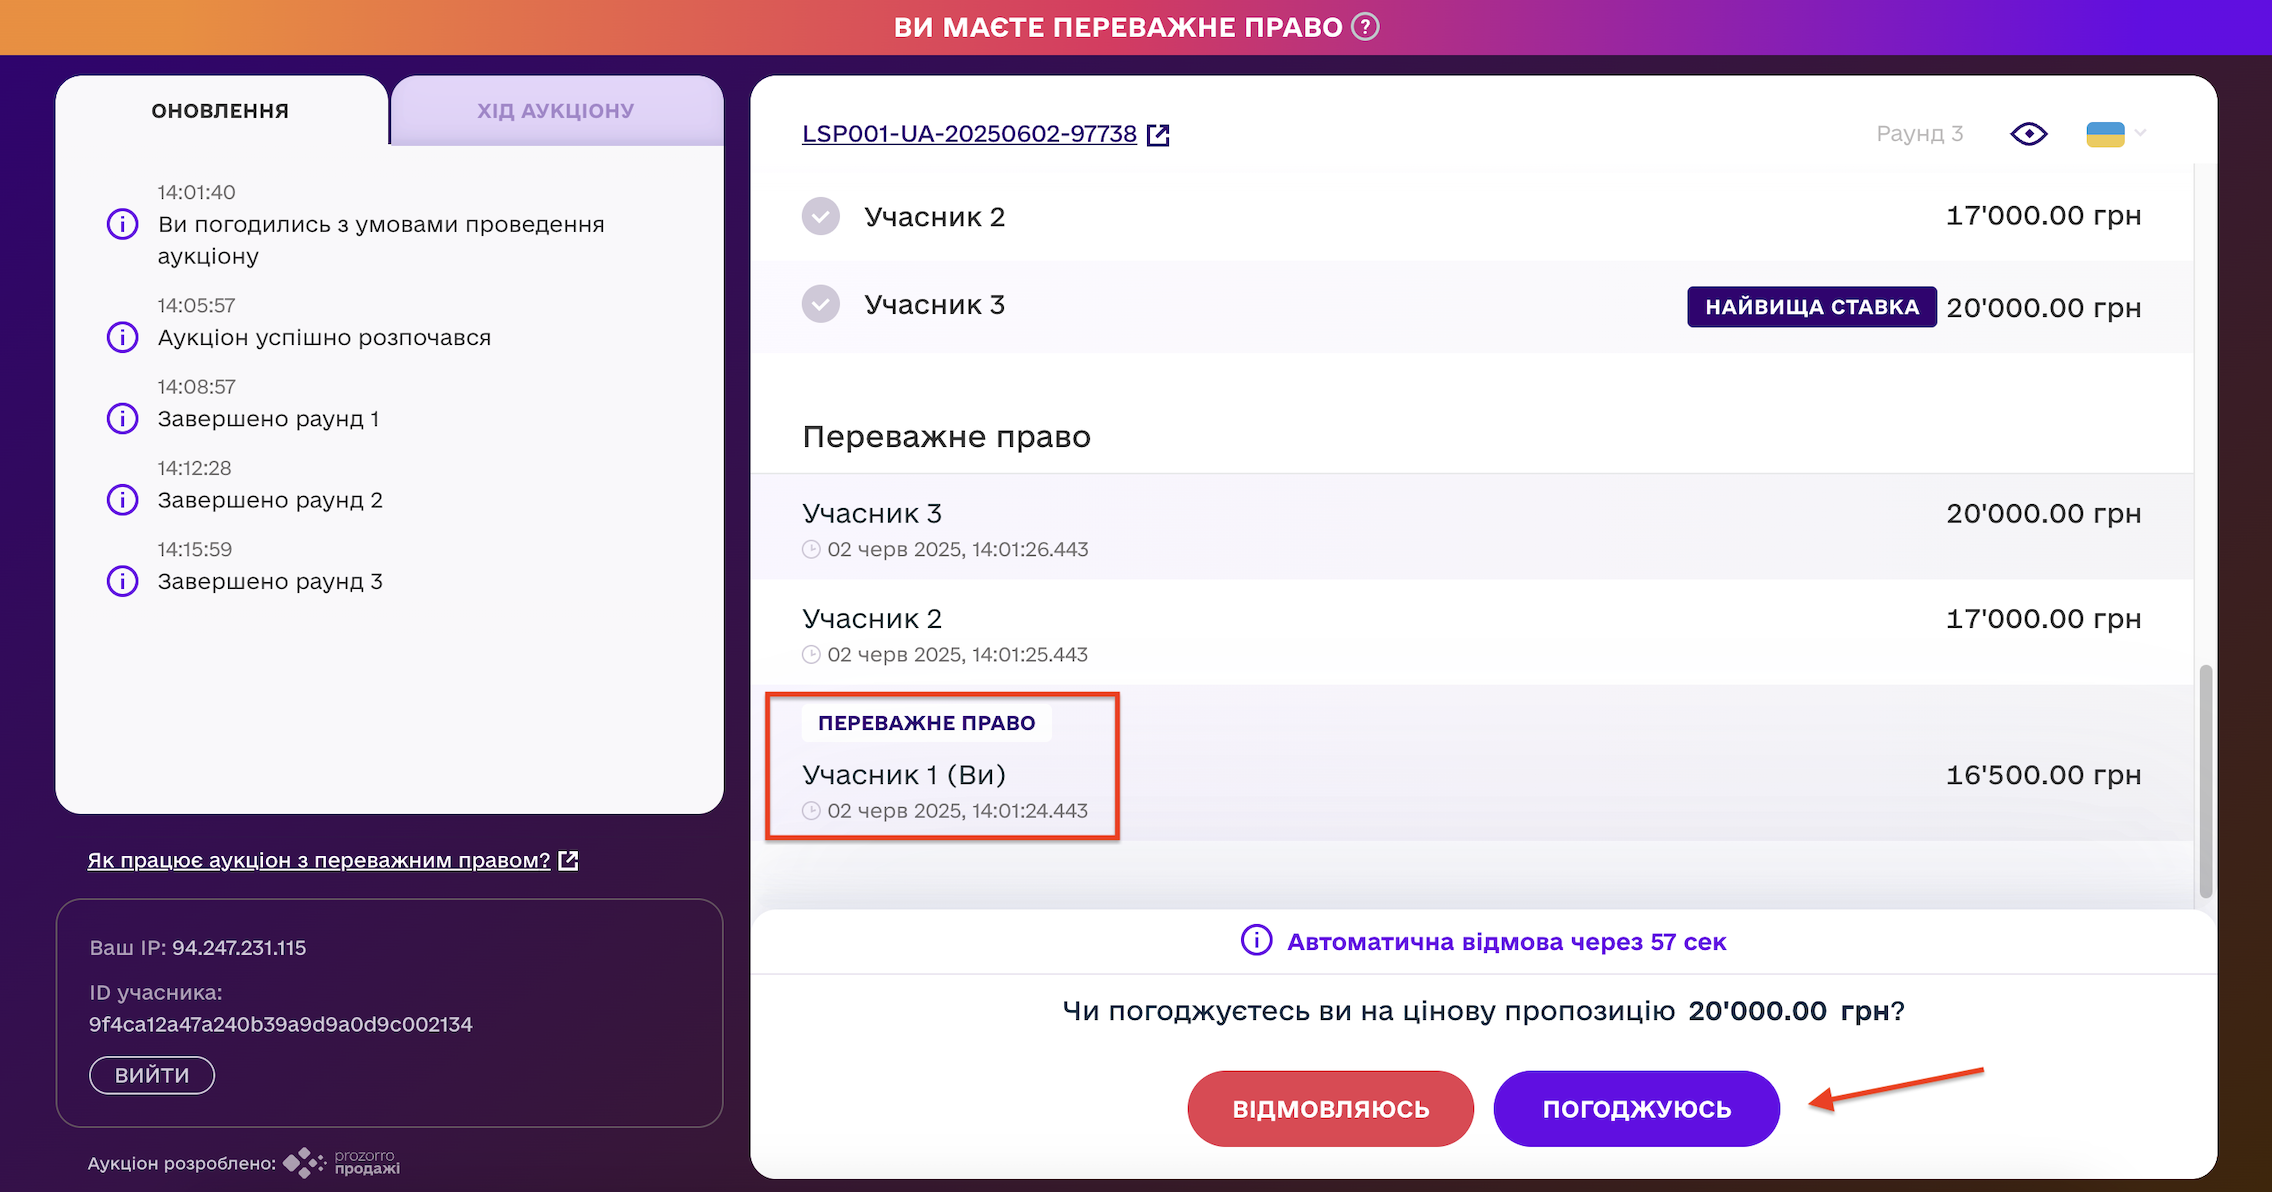Toggle the eye visibility icon
This screenshot has height=1192, width=2272.
pyautogui.click(x=2028, y=134)
